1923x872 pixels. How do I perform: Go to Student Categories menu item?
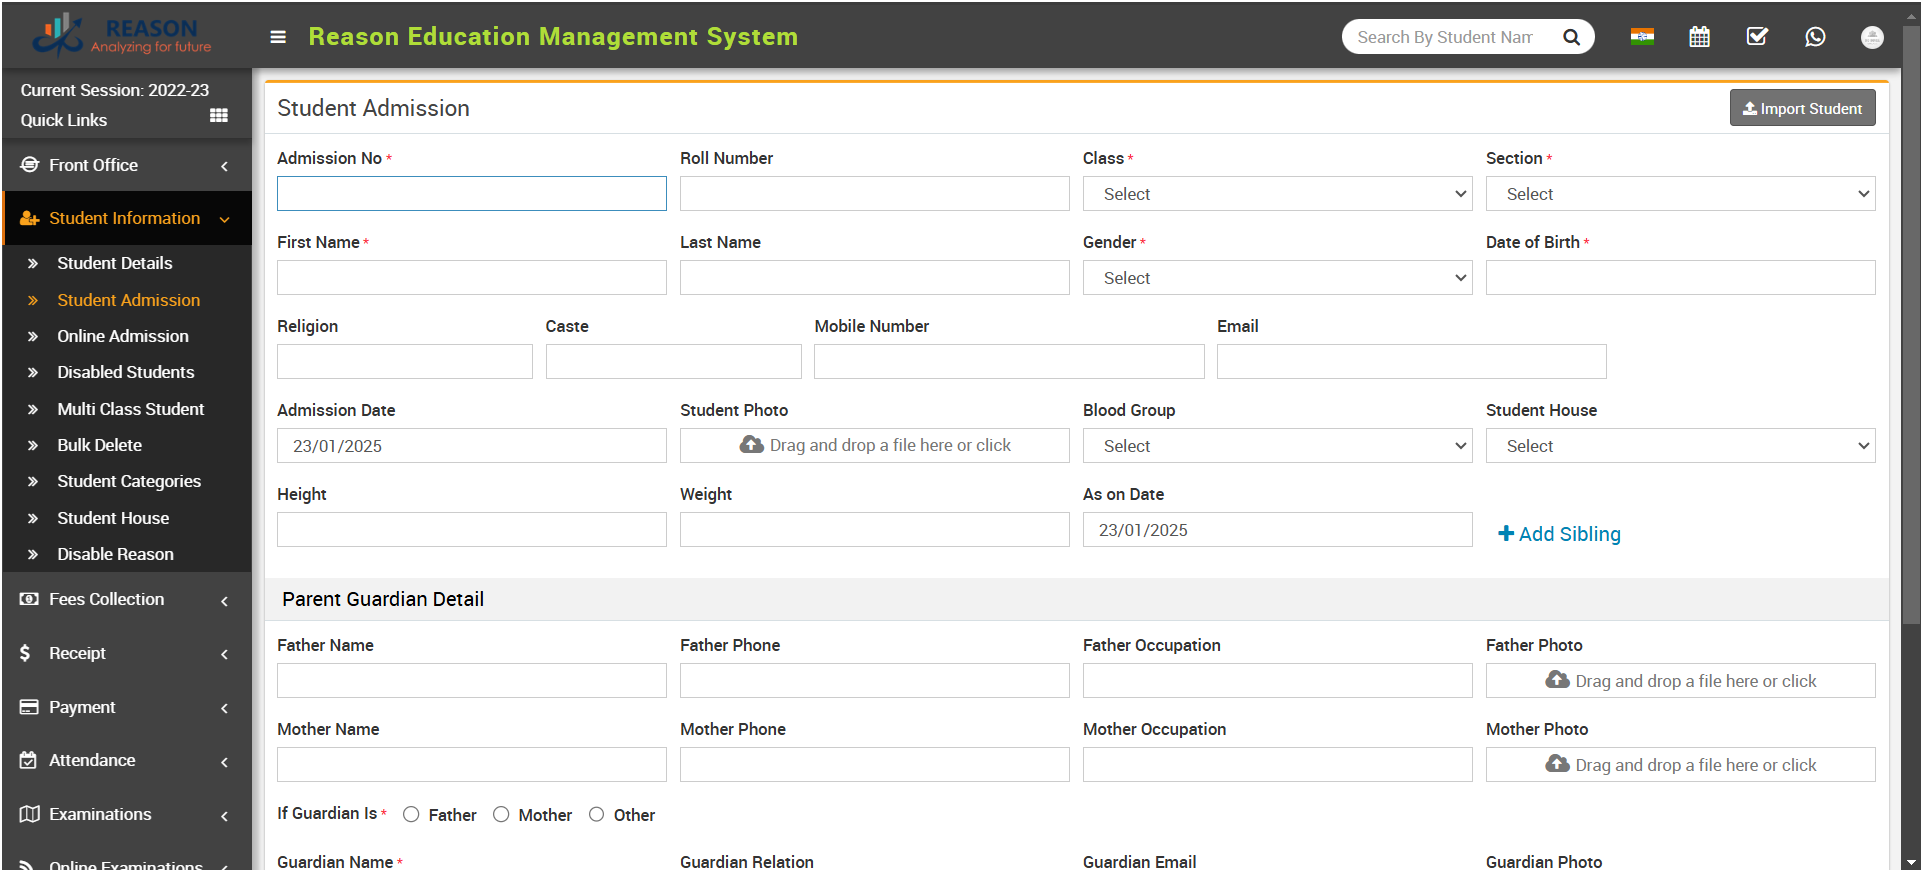coord(129,481)
